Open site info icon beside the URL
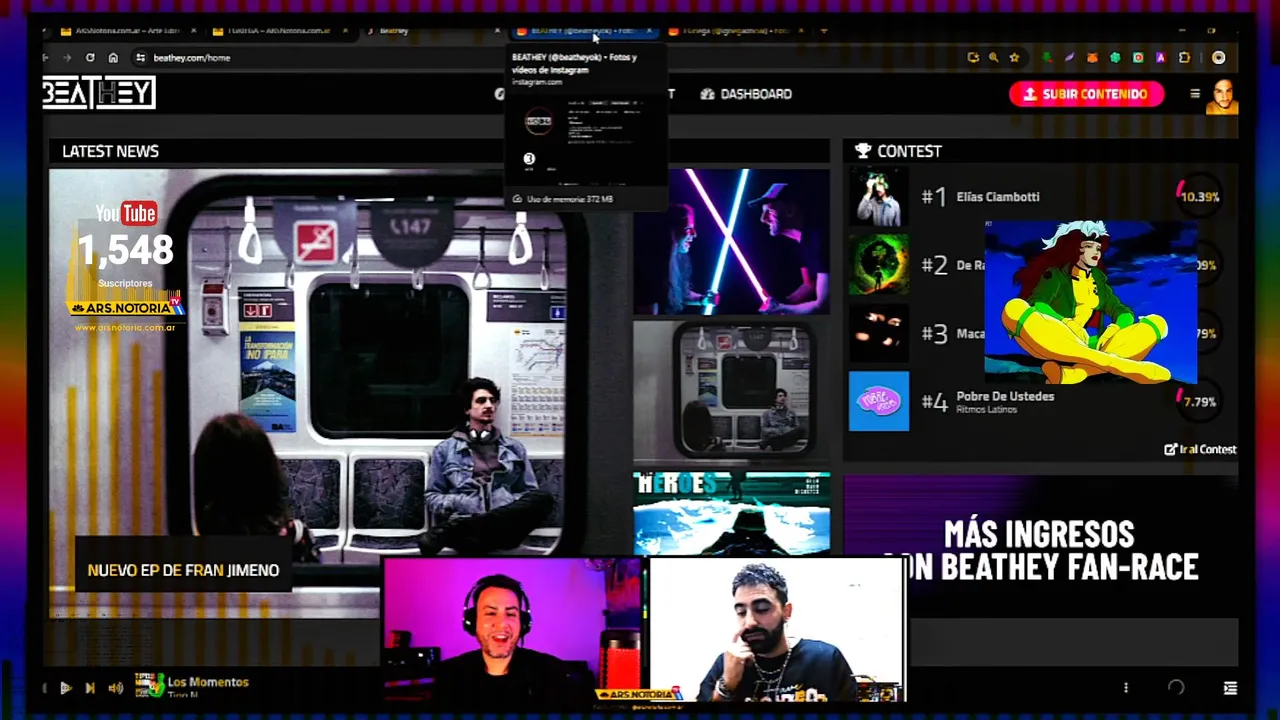1280x720 pixels. click(x=141, y=58)
